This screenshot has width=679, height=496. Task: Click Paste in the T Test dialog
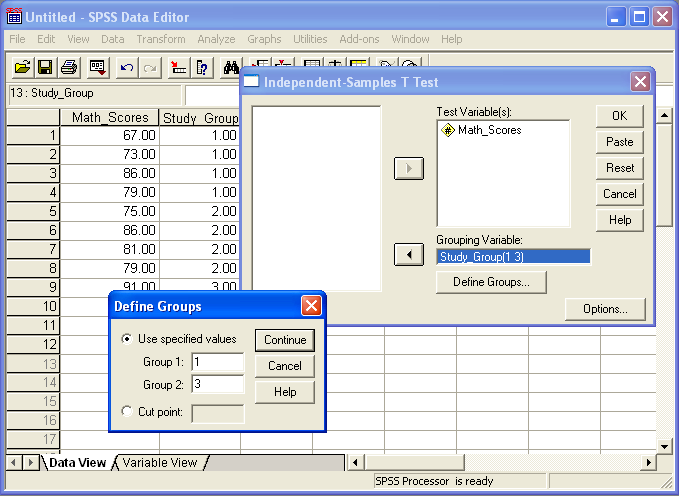[x=620, y=142]
